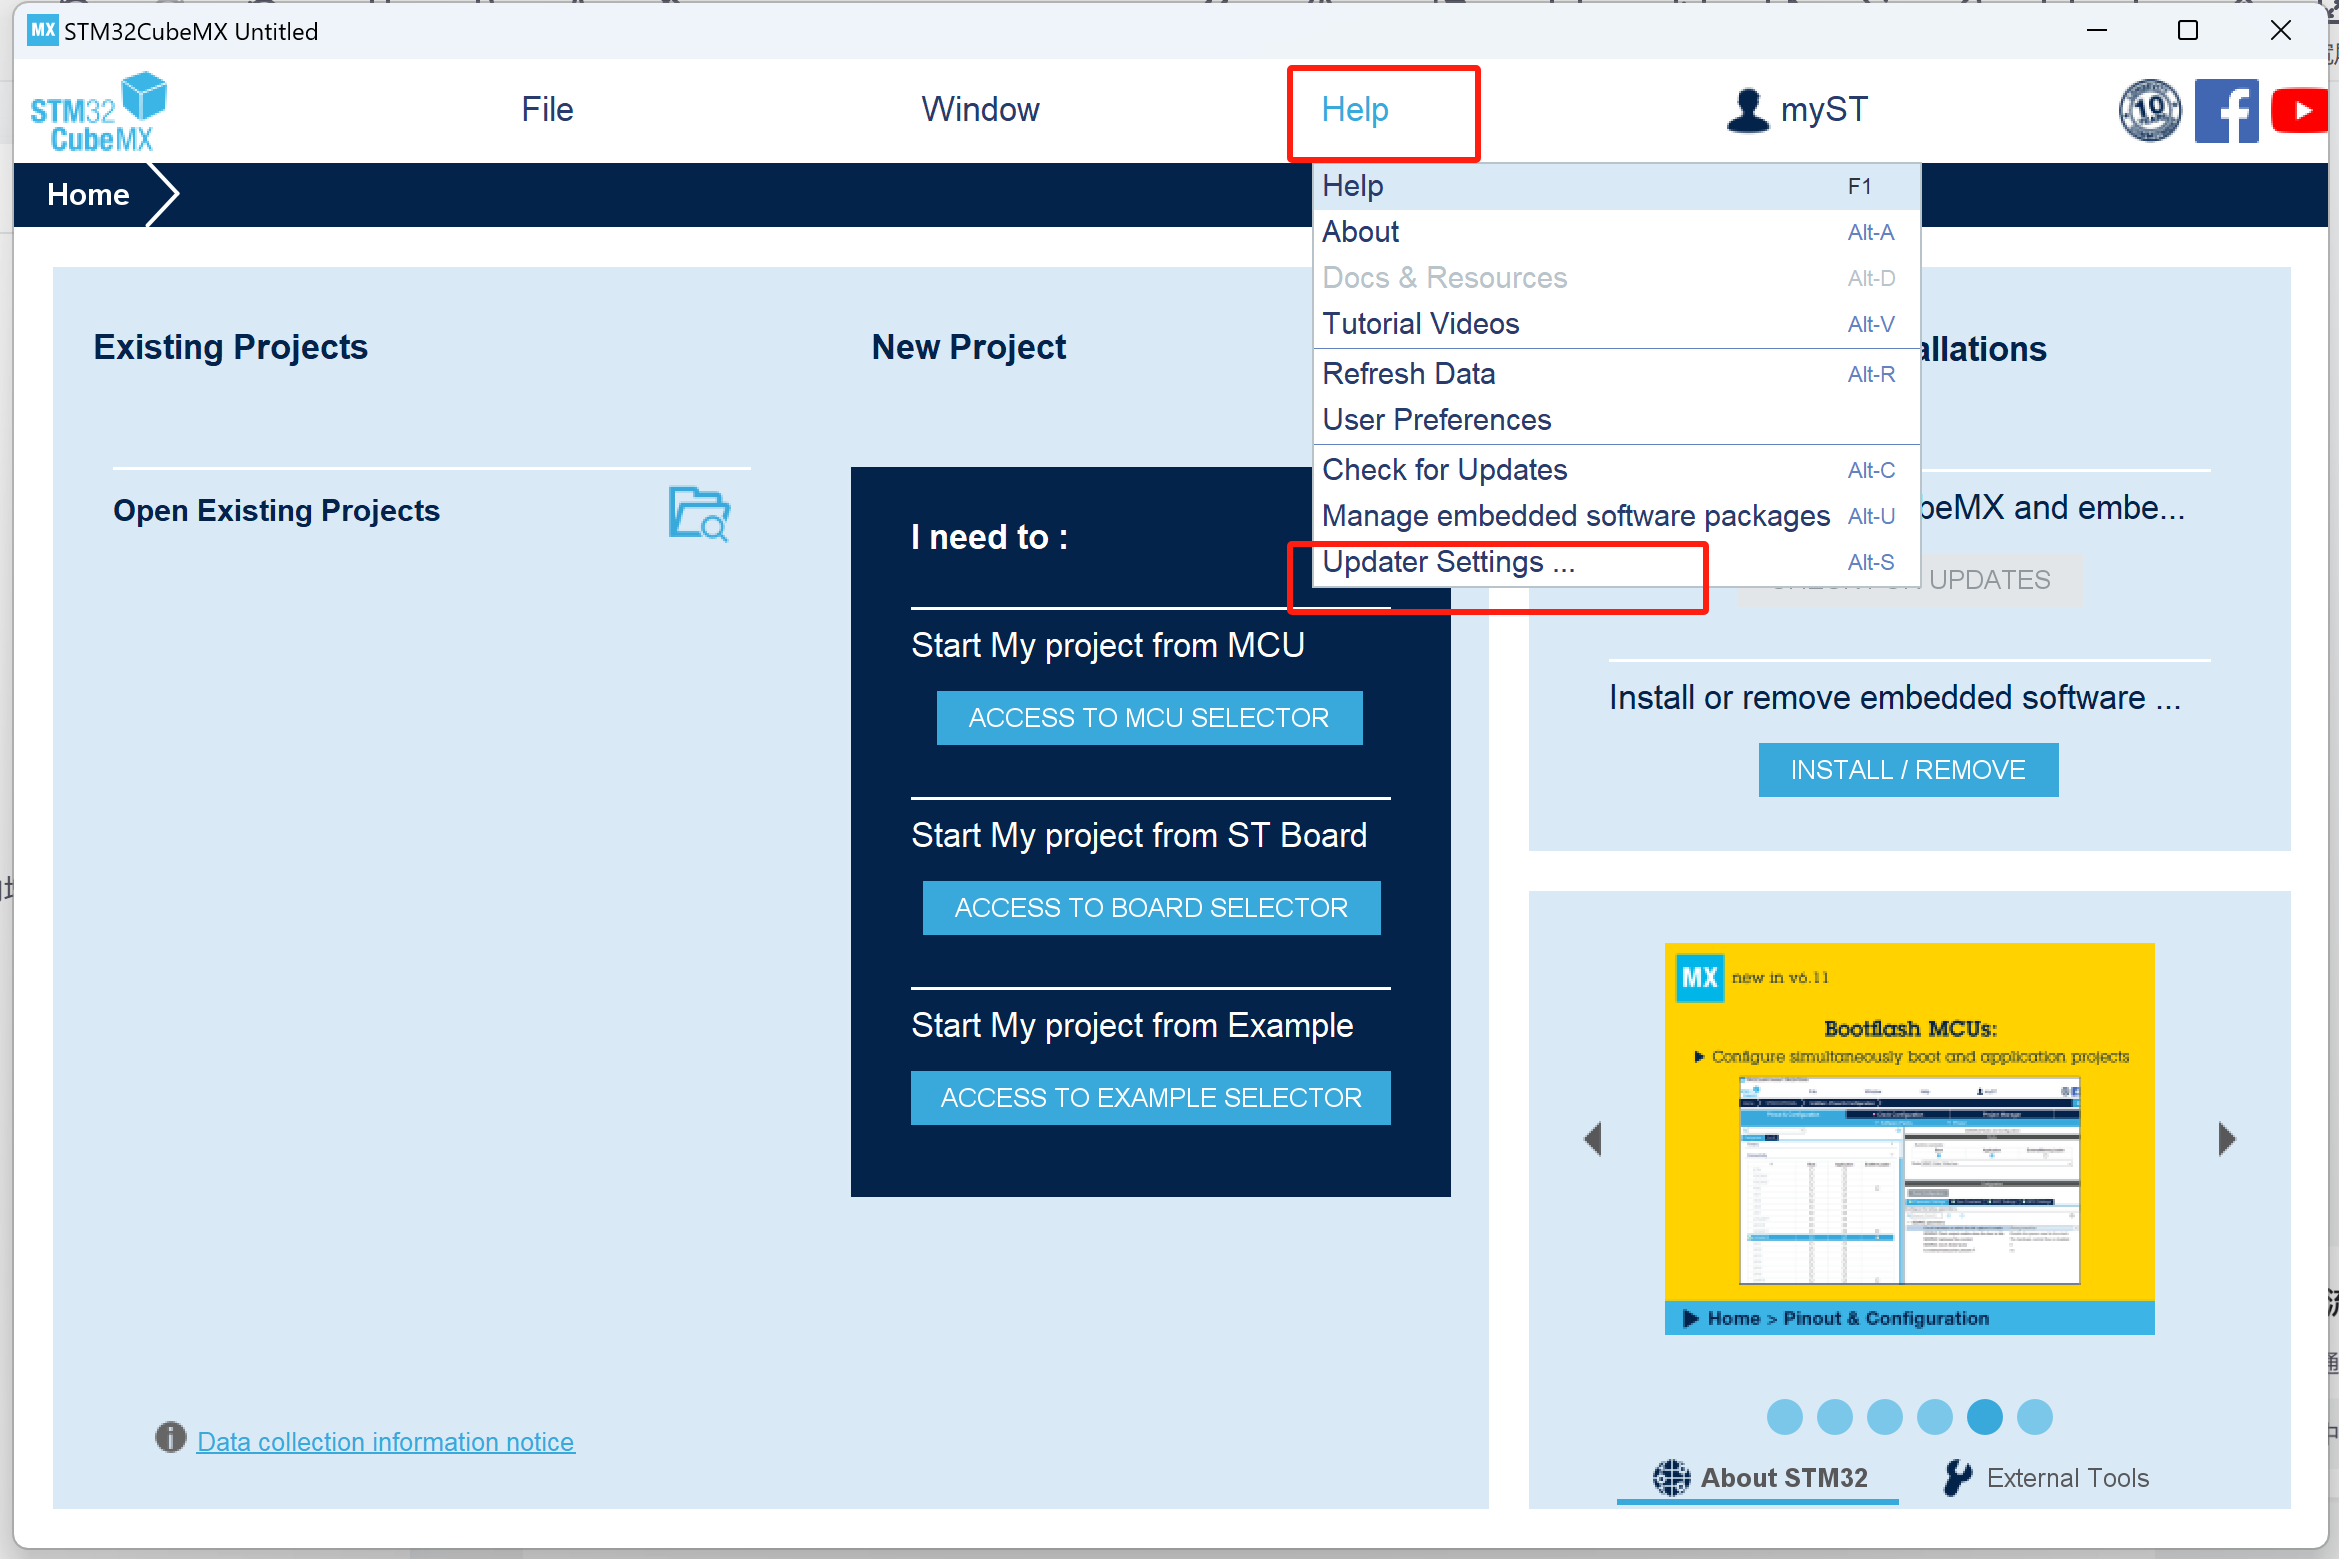Viewport: 2339px width, 1559px height.
Task: Select the fourth carousel dot
Action: click(x=1934, y=1416)
